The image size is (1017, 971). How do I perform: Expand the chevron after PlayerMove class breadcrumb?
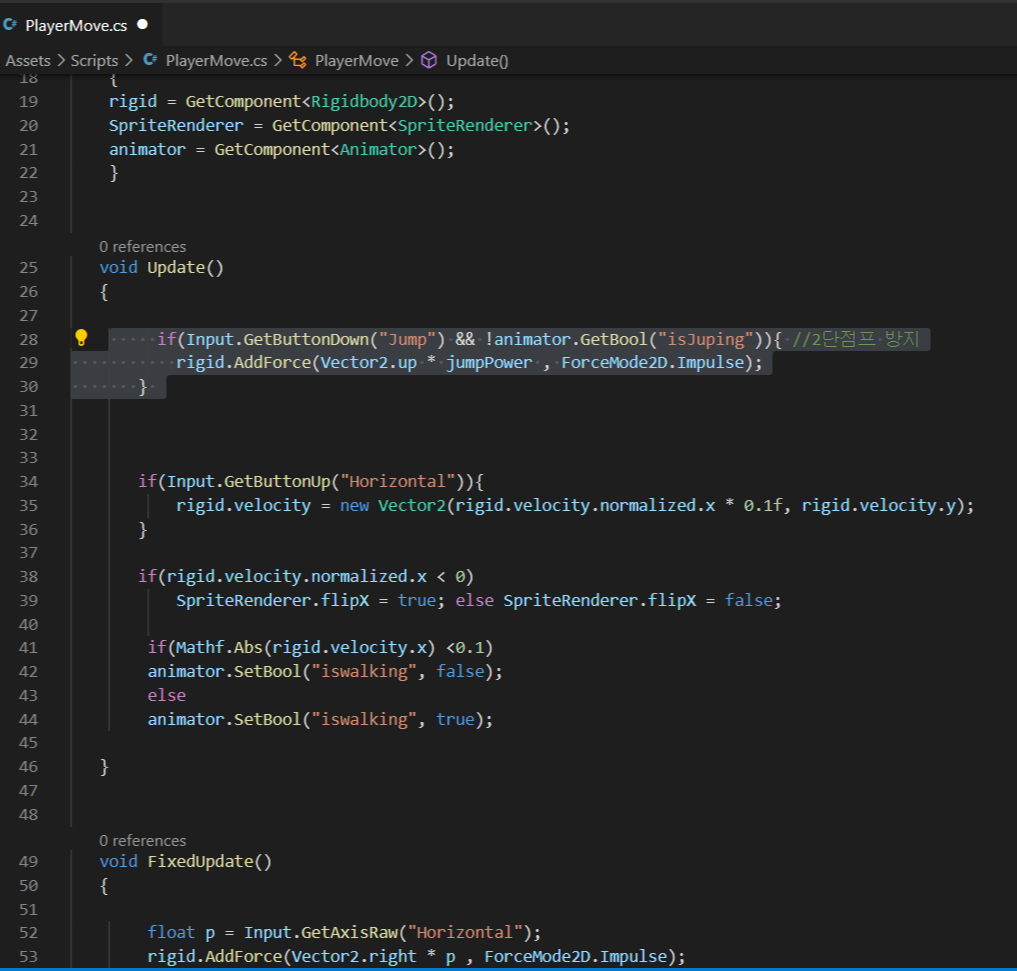(x=409, y=60)
